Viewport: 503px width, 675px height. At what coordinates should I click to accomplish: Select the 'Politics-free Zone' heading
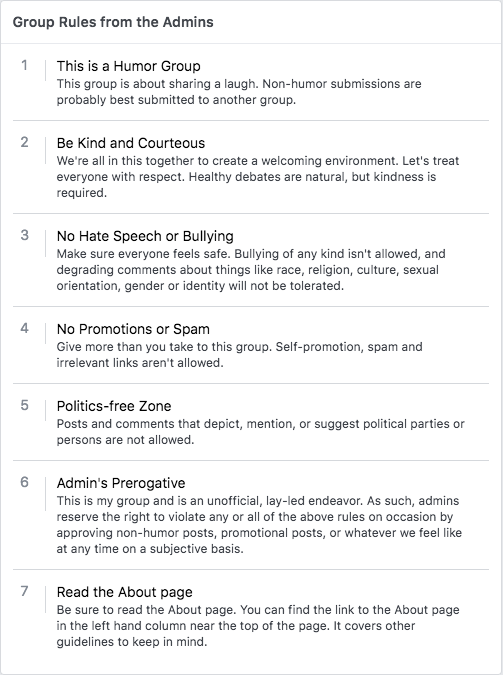(114, 406)
